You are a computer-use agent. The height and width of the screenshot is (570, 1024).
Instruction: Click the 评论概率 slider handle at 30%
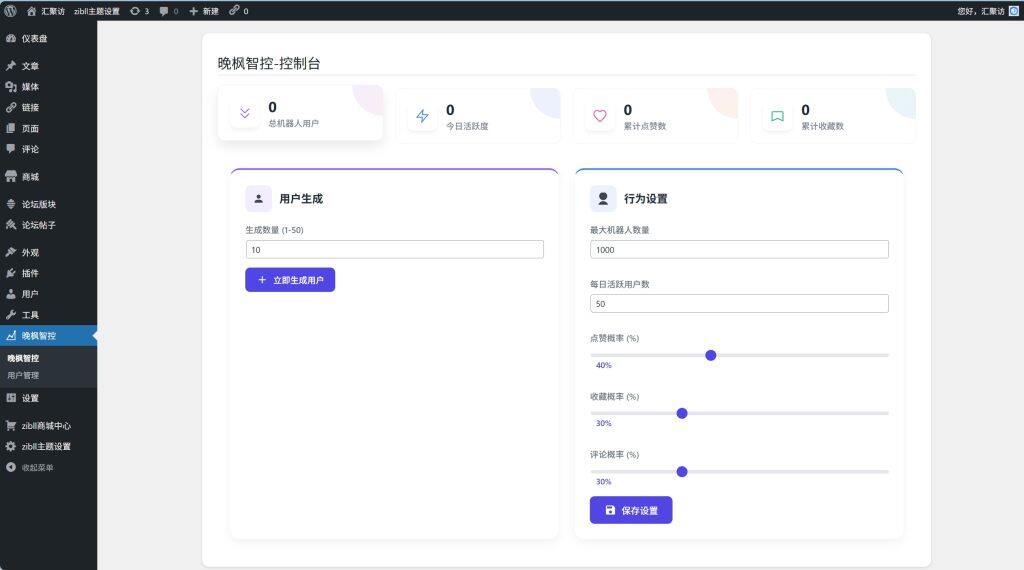tap(682, 471)
